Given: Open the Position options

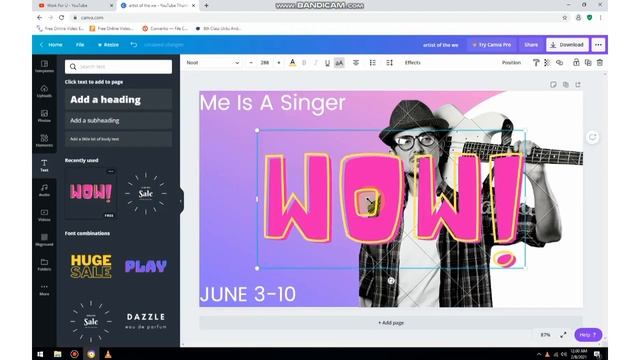Looking at the screenshot, I should click(x=511, y=62).
